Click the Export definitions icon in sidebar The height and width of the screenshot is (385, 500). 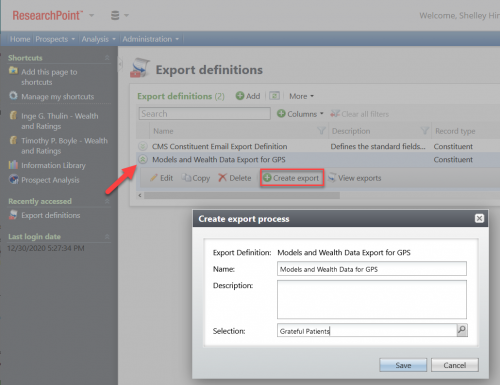coord(13,215)
